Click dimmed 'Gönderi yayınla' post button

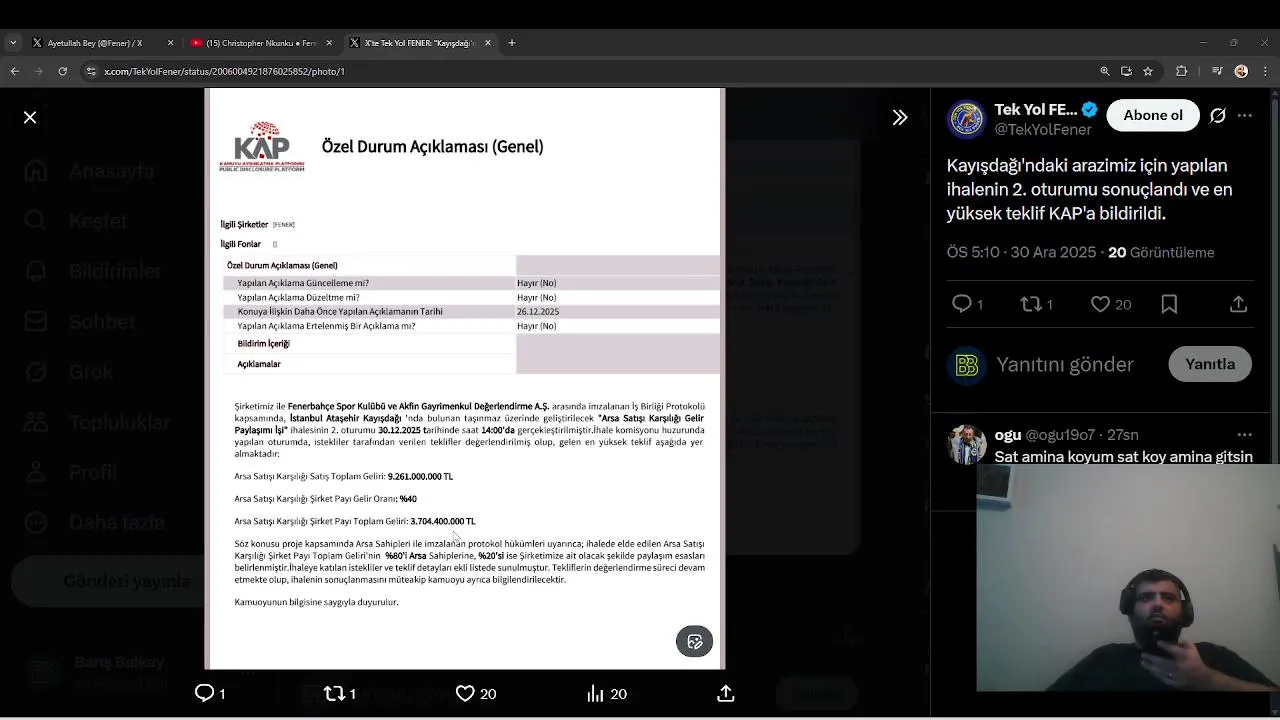(x=110, y=581)
